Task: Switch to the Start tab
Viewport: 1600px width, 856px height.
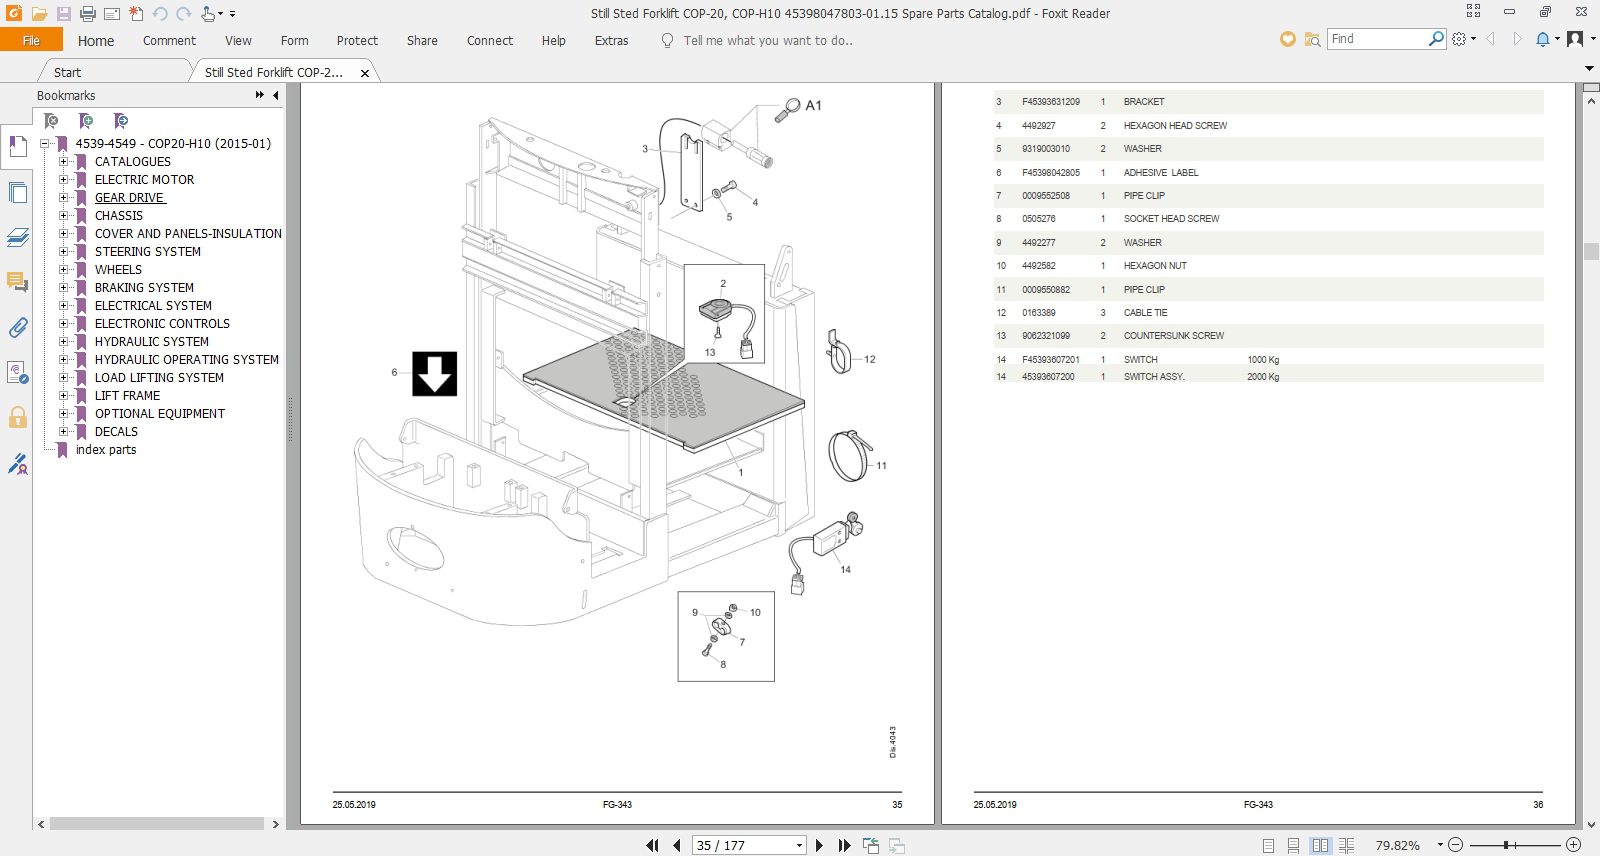Action: click(68, 72)
